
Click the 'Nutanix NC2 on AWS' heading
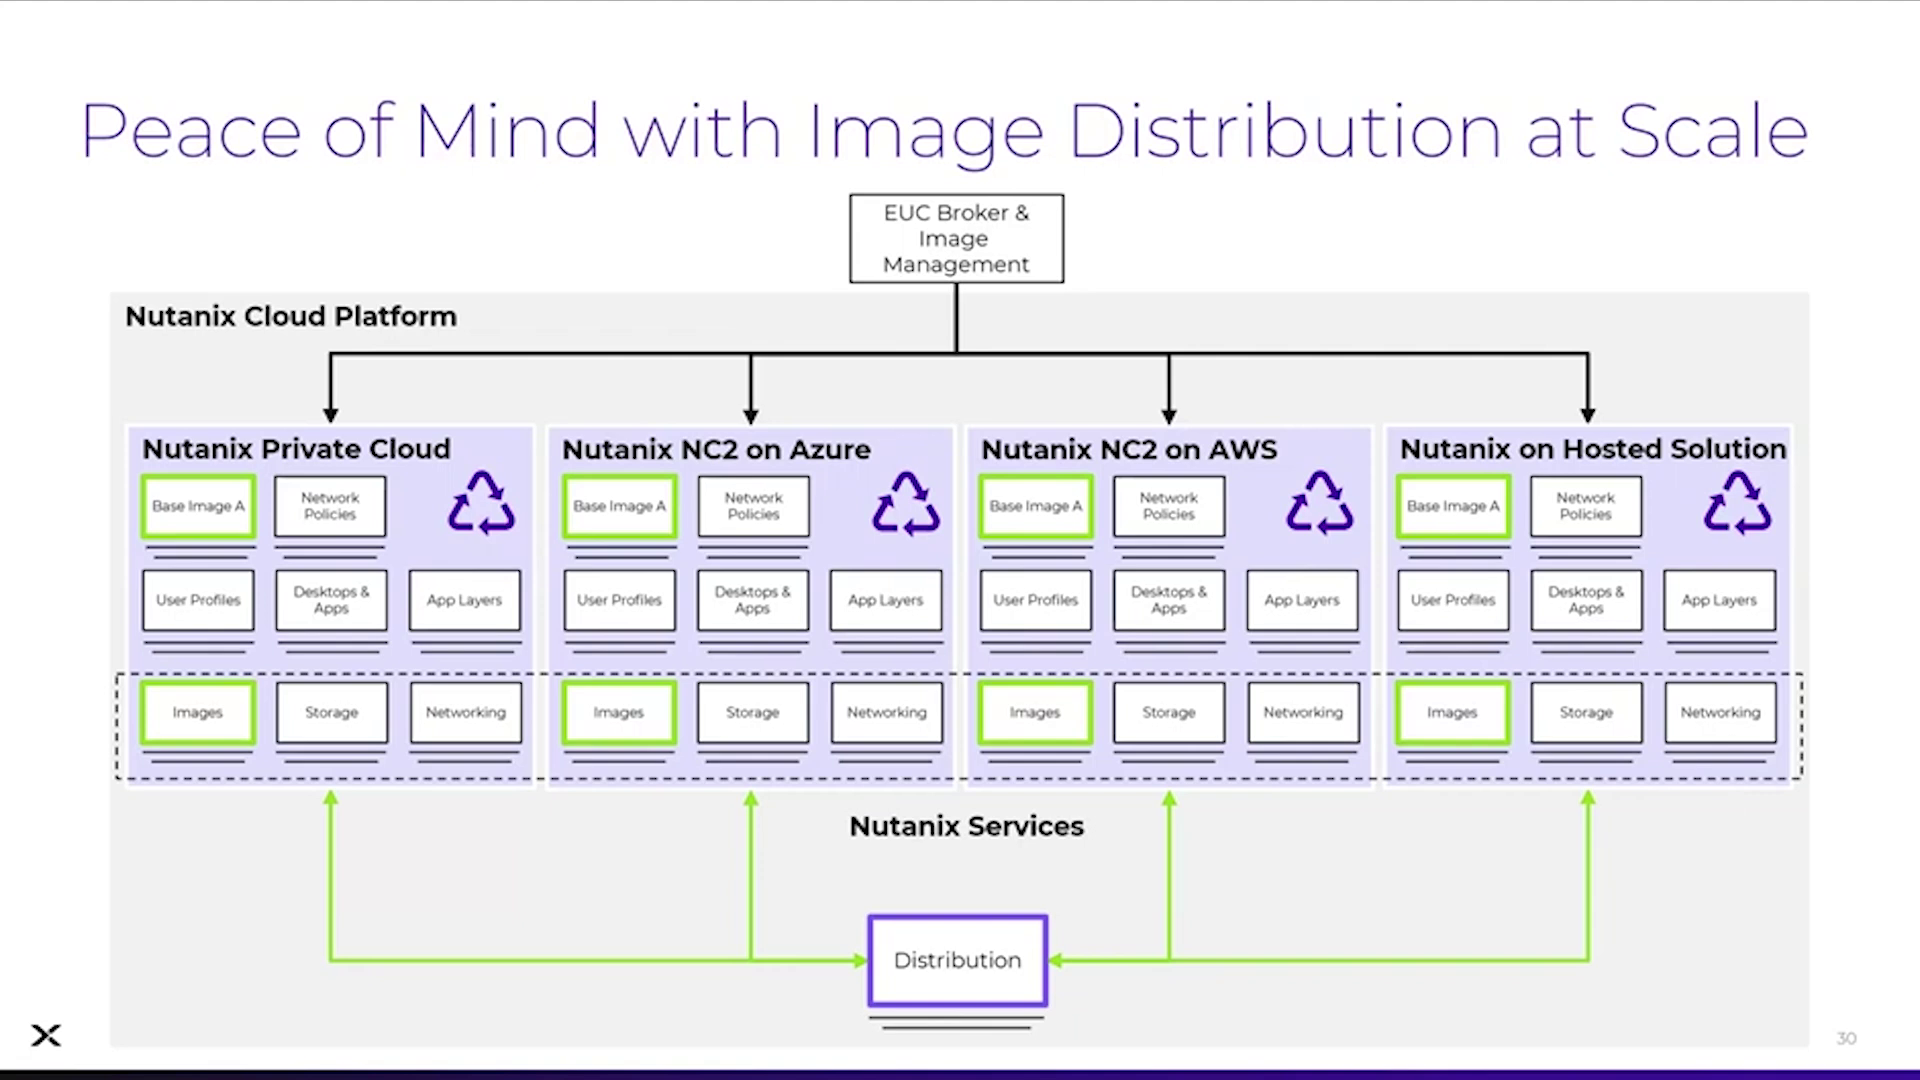coord(1129,449)
